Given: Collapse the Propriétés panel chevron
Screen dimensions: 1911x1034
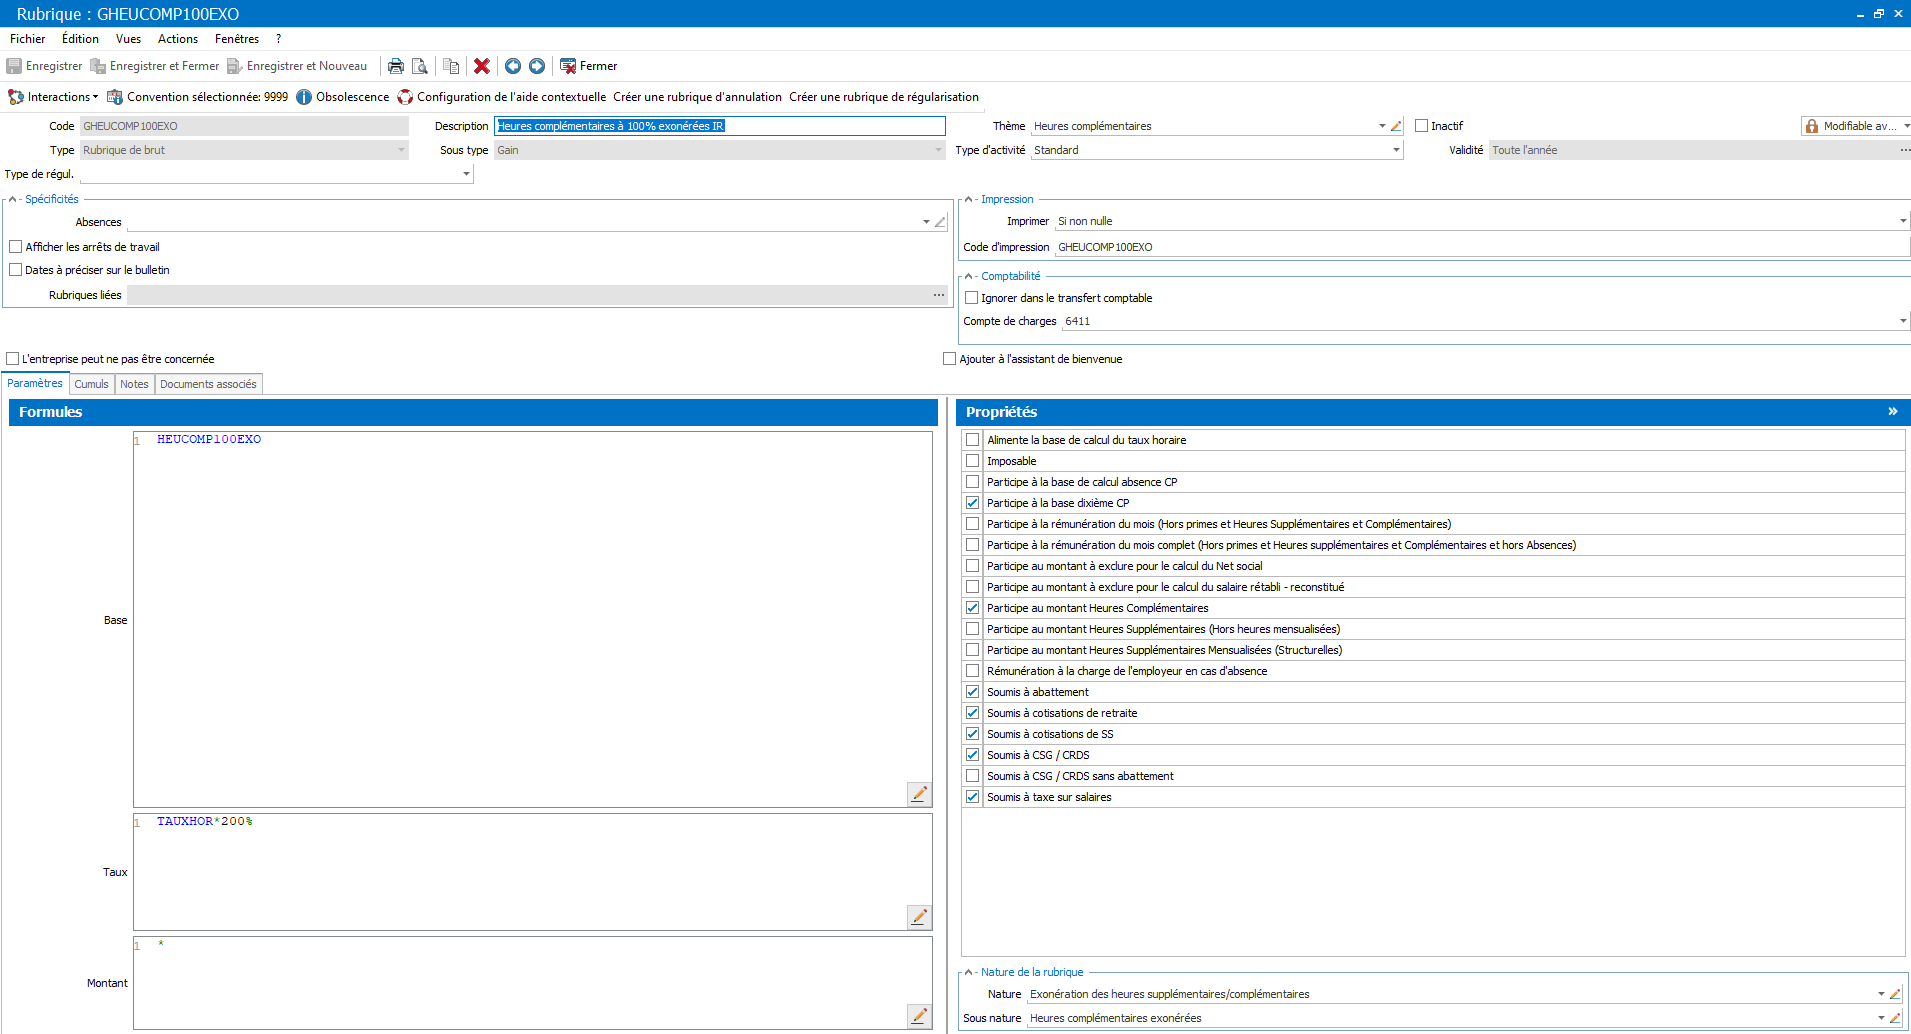Looking at the screenshot, I should pyautogui.click(x=1892, y=412).
